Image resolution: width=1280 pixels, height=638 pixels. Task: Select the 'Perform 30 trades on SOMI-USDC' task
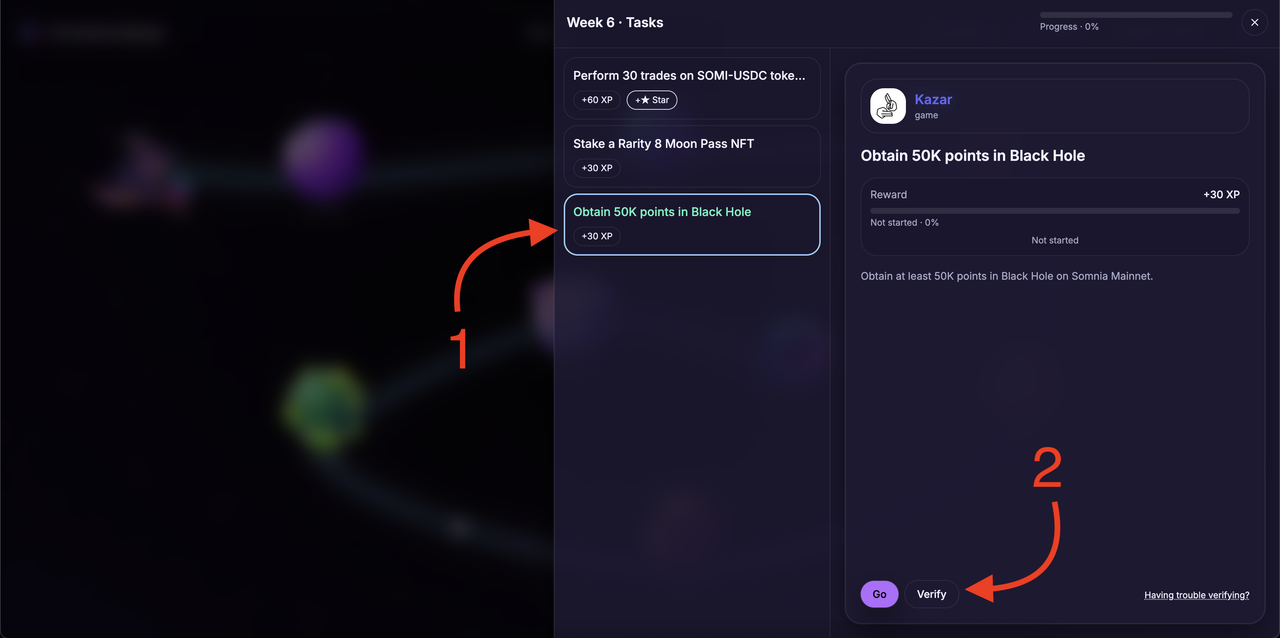[690, 76]
